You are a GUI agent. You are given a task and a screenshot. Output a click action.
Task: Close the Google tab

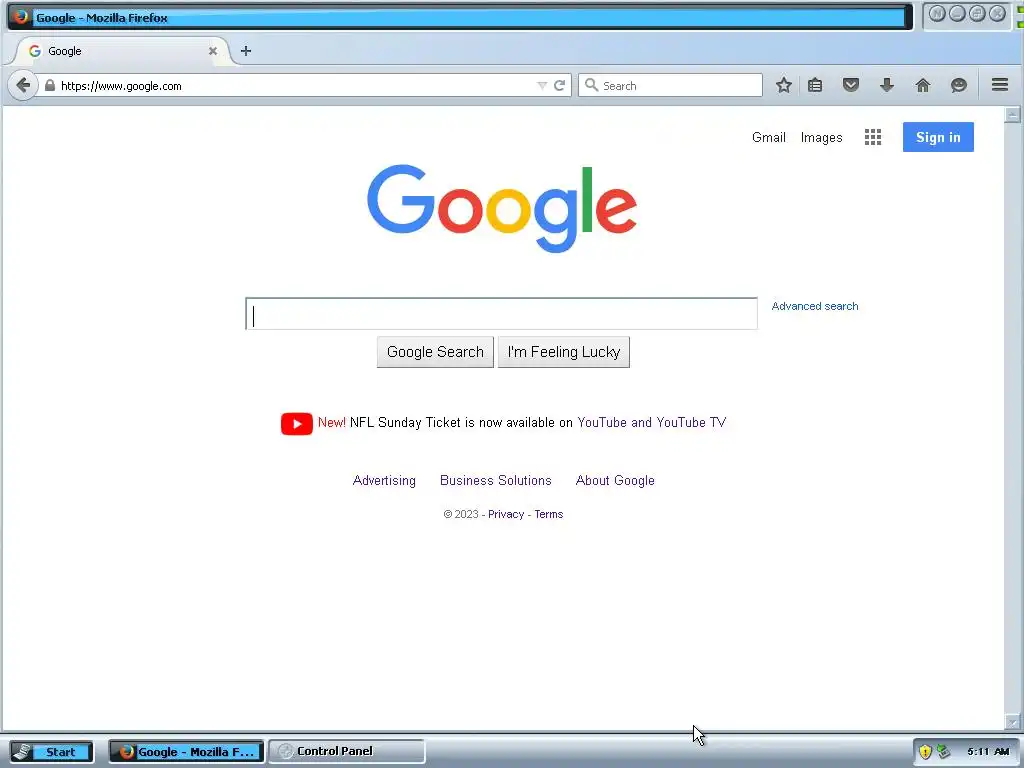(x=212, y=51)
